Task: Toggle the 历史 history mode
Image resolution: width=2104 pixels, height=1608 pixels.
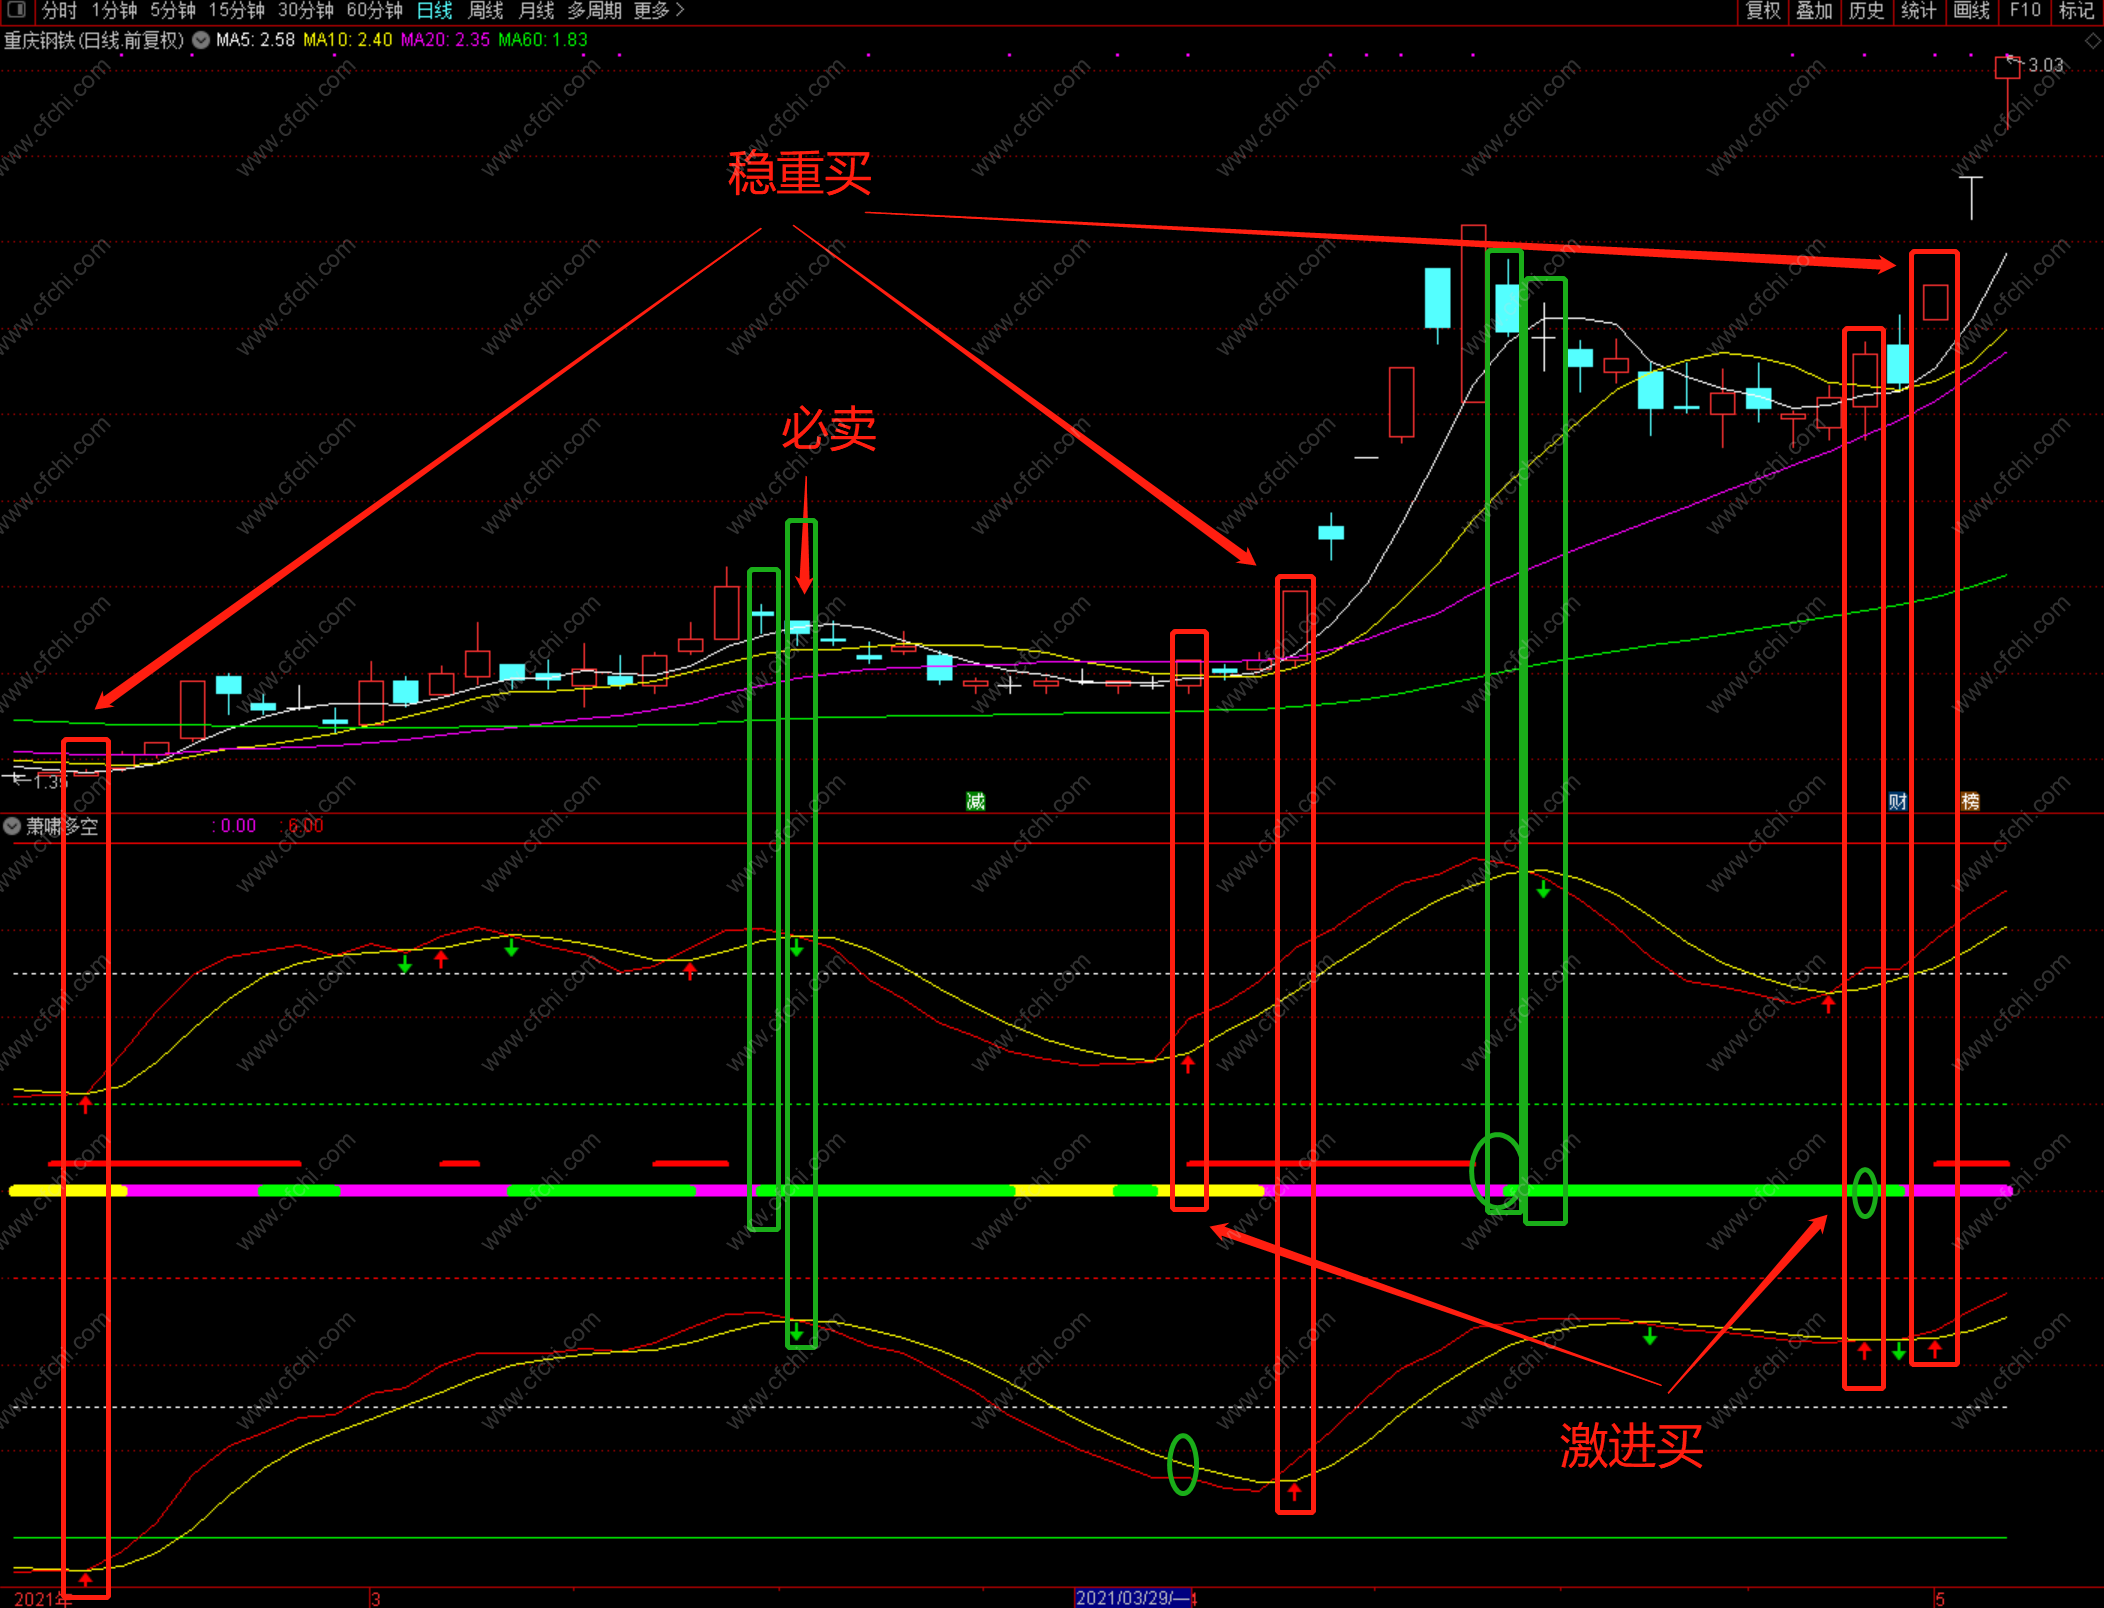Action: [1866, 10]
